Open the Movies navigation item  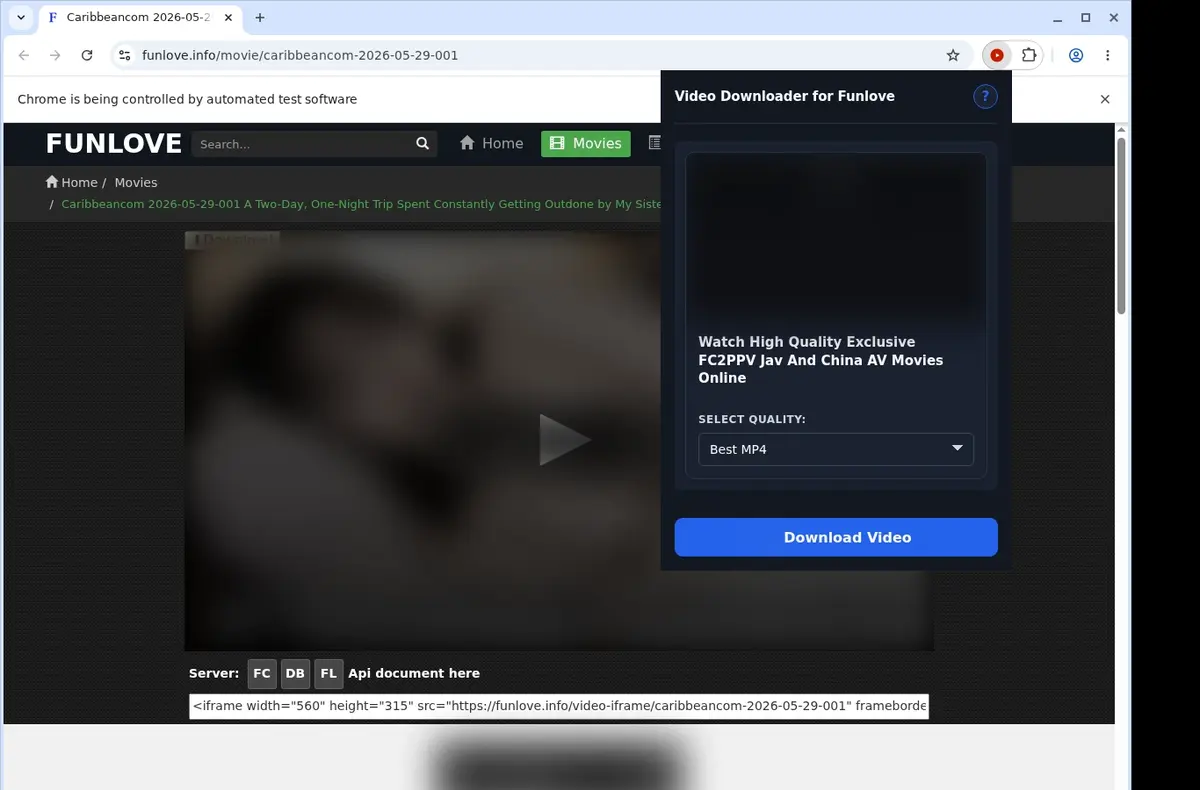coord(586,144)
